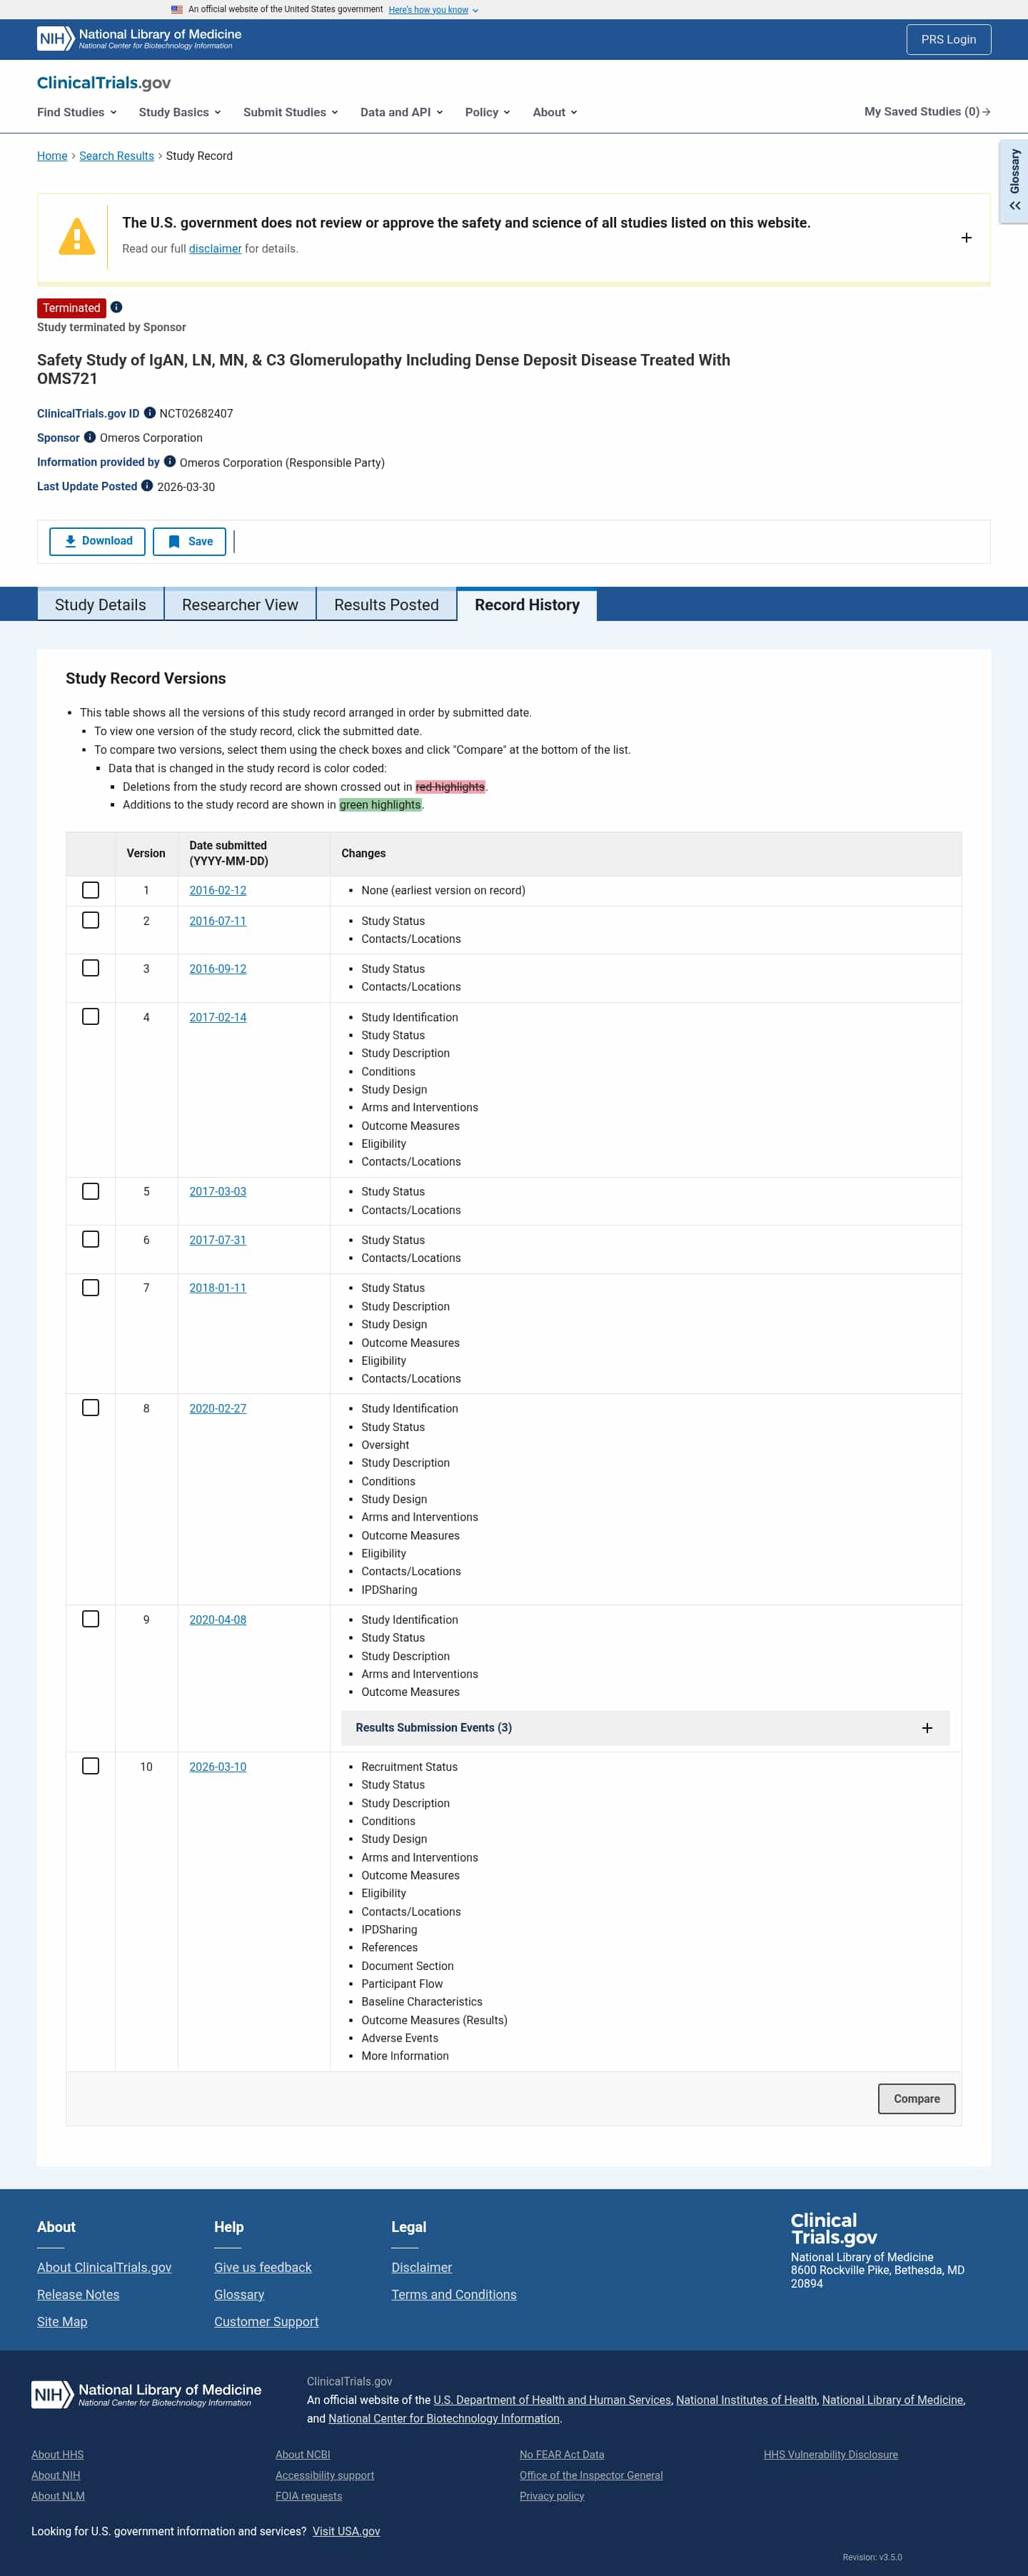Select version 9 checkbox
1028x2576 pixels.
(x=91, y=1619)
